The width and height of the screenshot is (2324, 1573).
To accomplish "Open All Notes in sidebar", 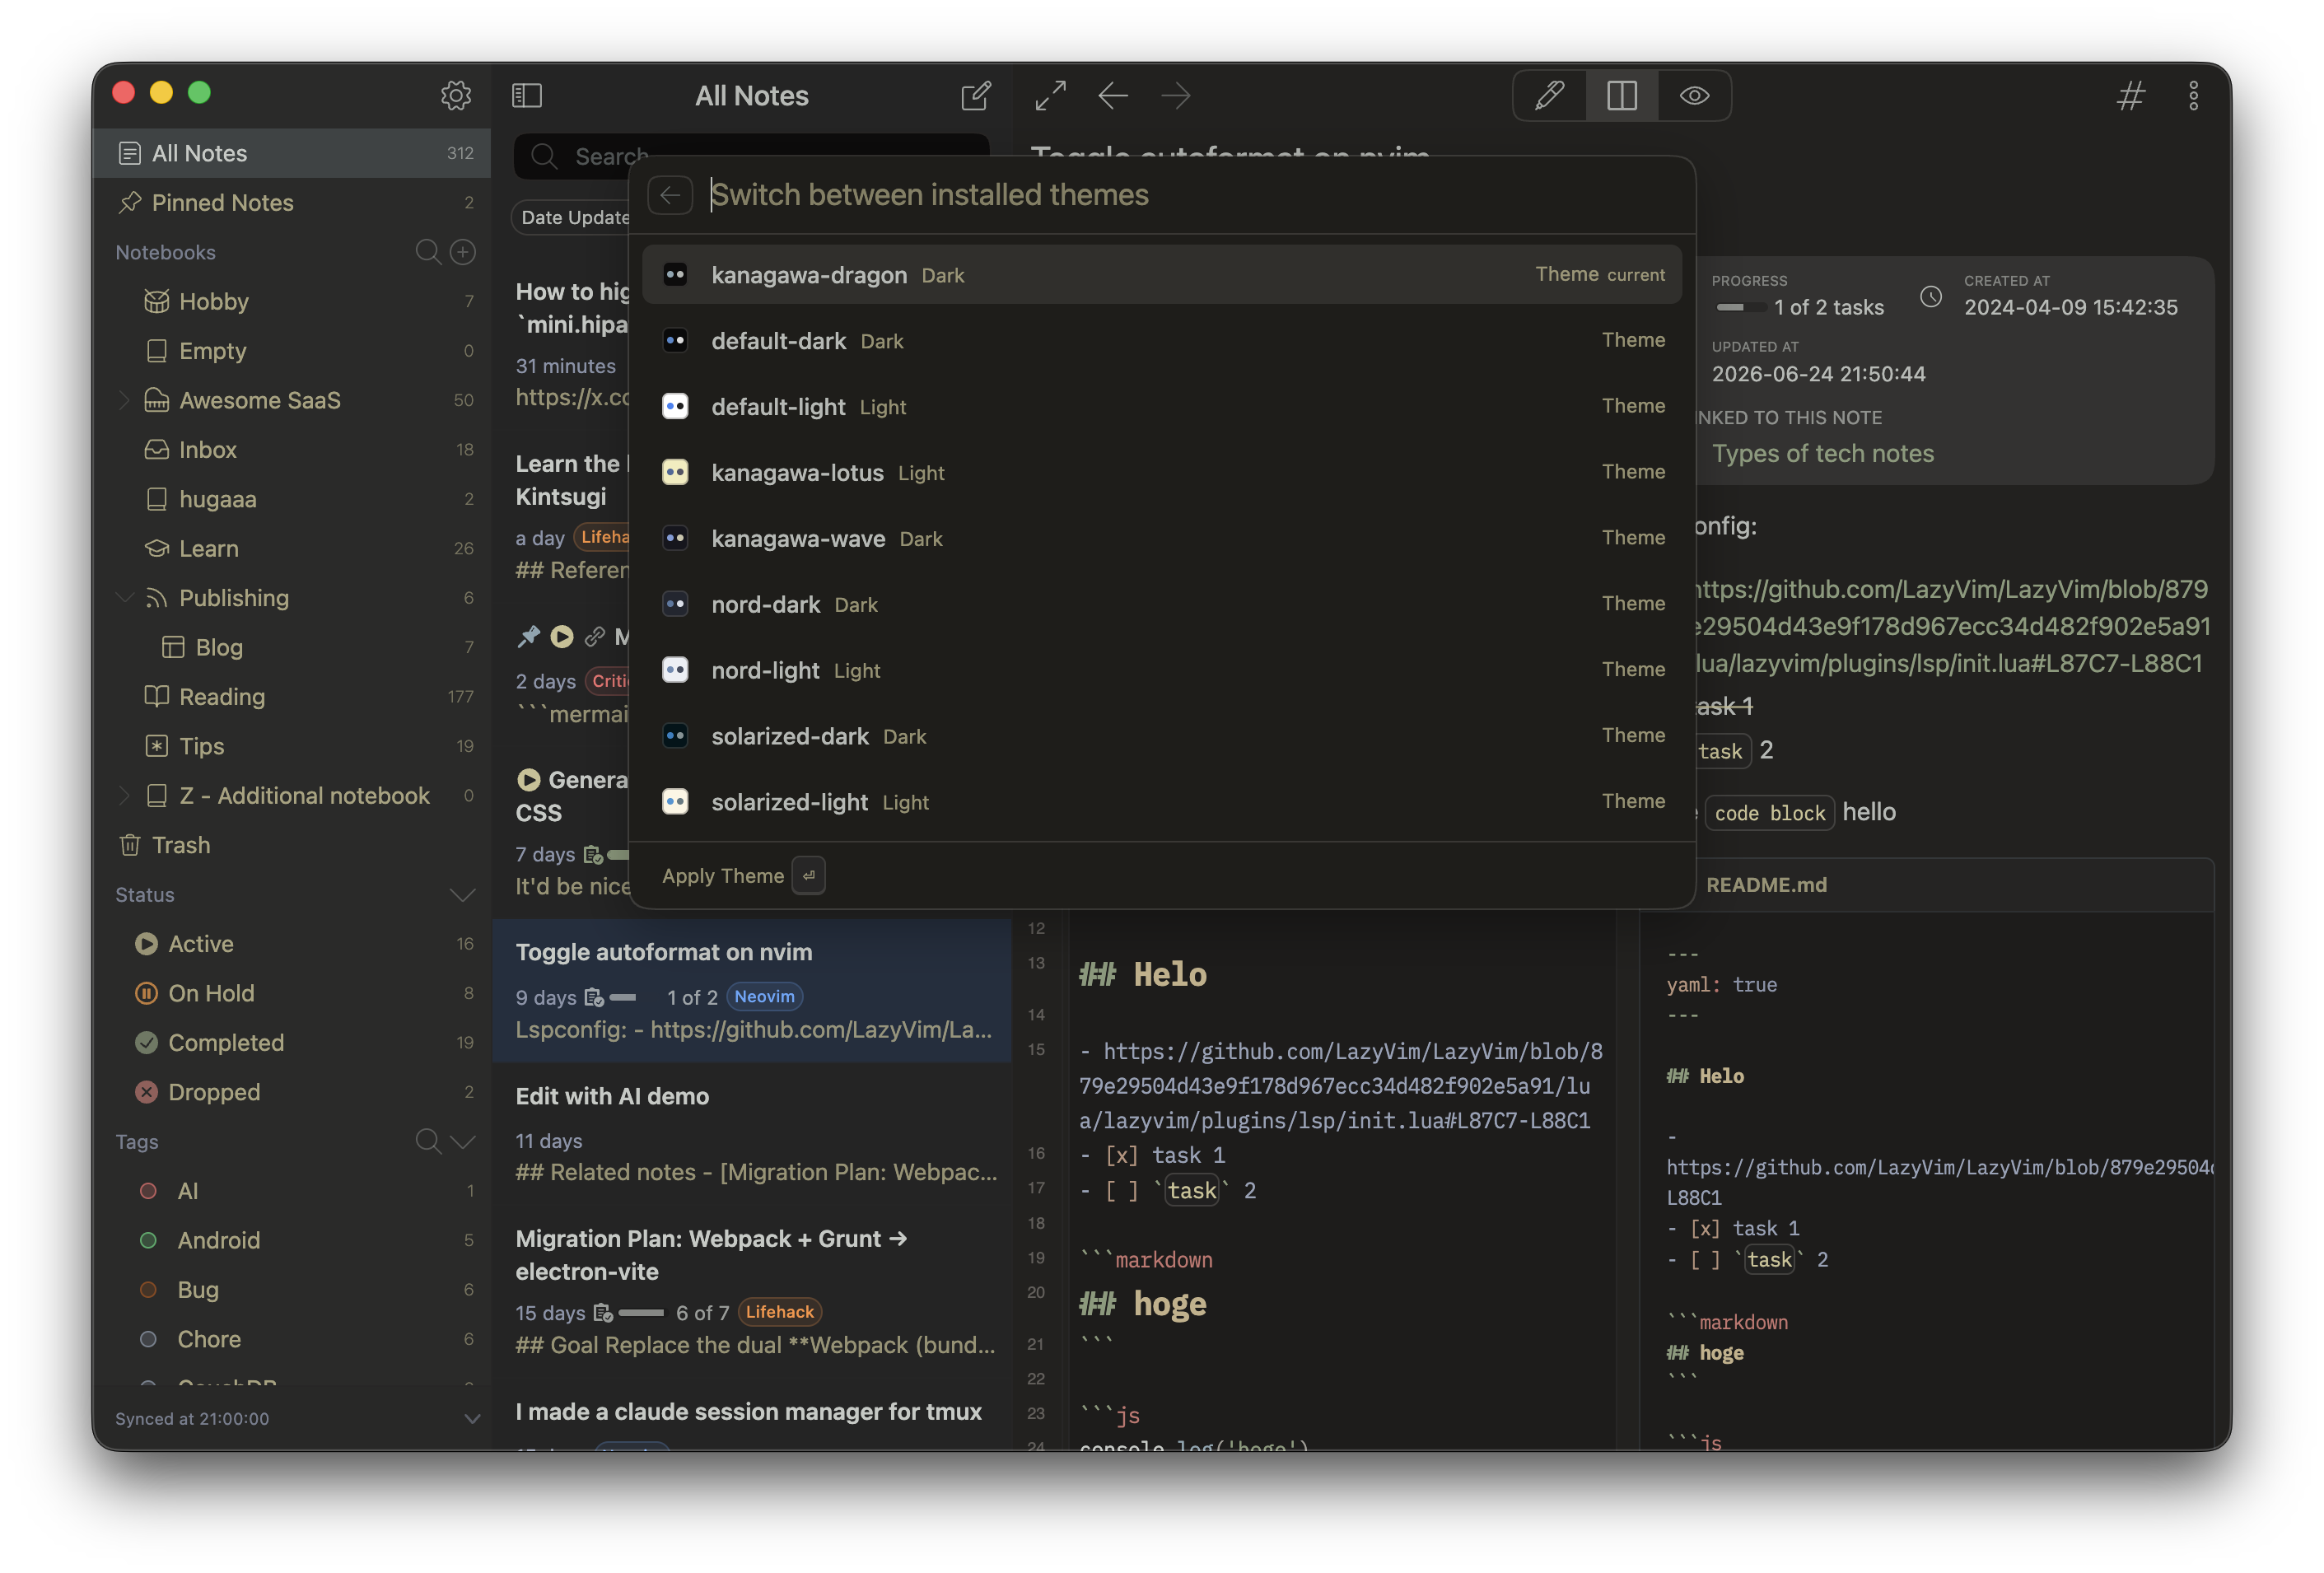I will click(x=292, y=153).
